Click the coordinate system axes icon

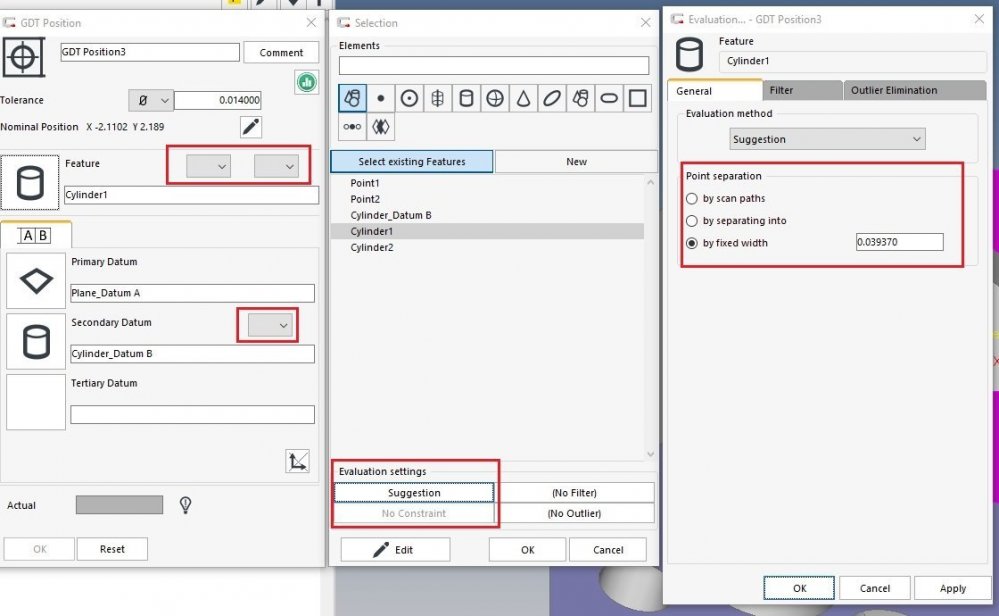[x=298, y=461]
